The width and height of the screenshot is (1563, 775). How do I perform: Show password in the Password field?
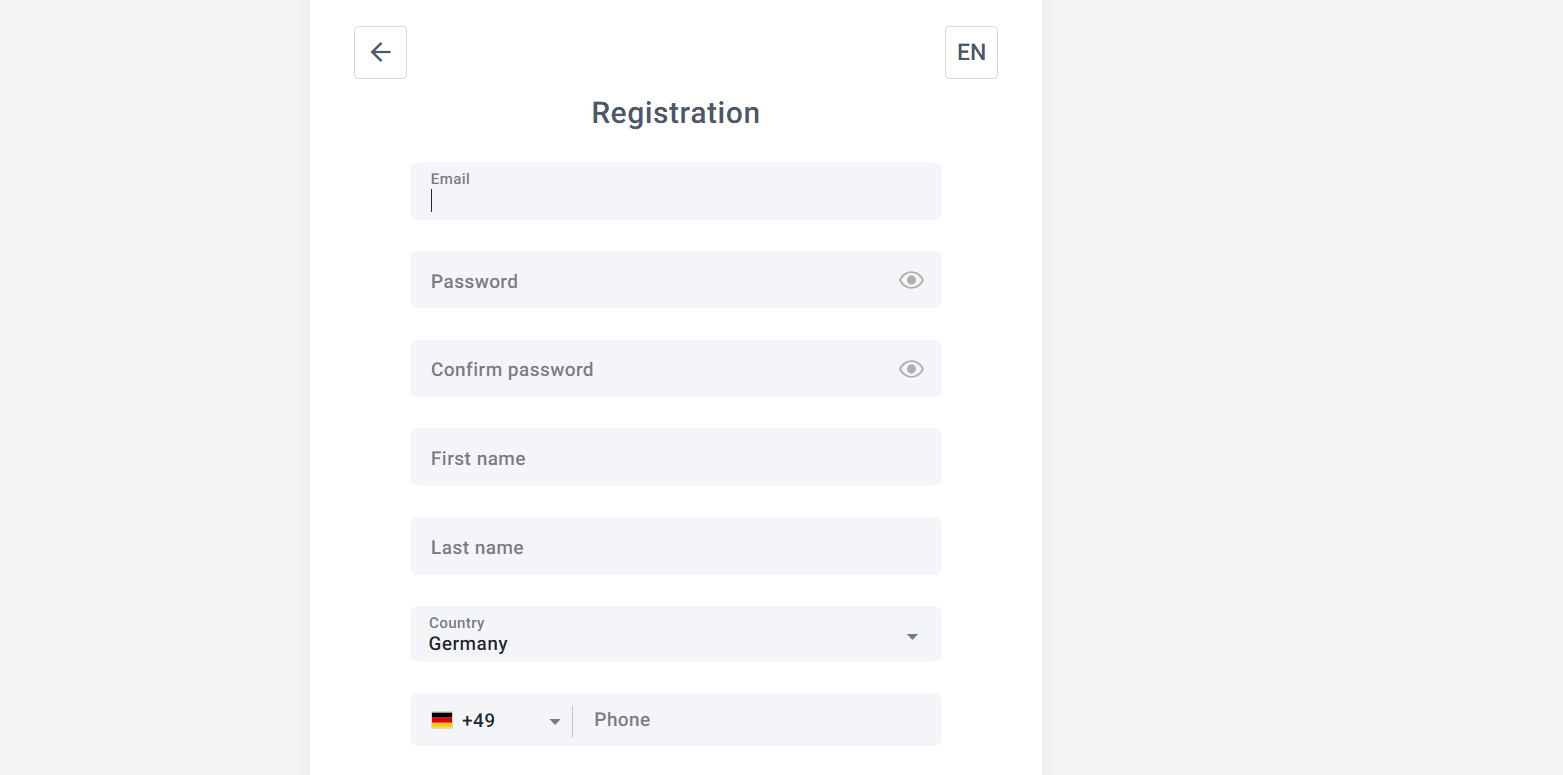tap(911, 280)
